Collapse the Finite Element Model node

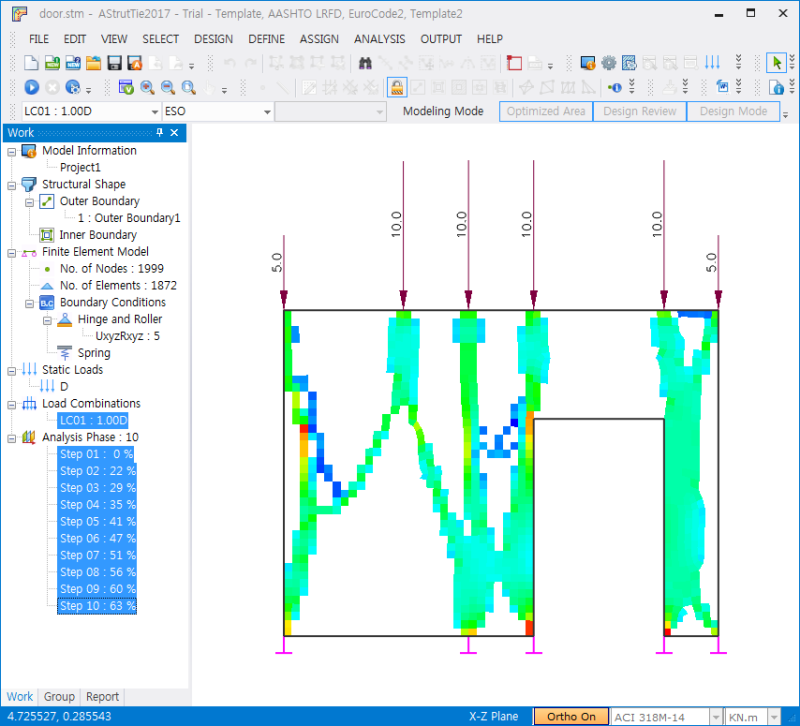pyautogui.click(x=11, y=253)
